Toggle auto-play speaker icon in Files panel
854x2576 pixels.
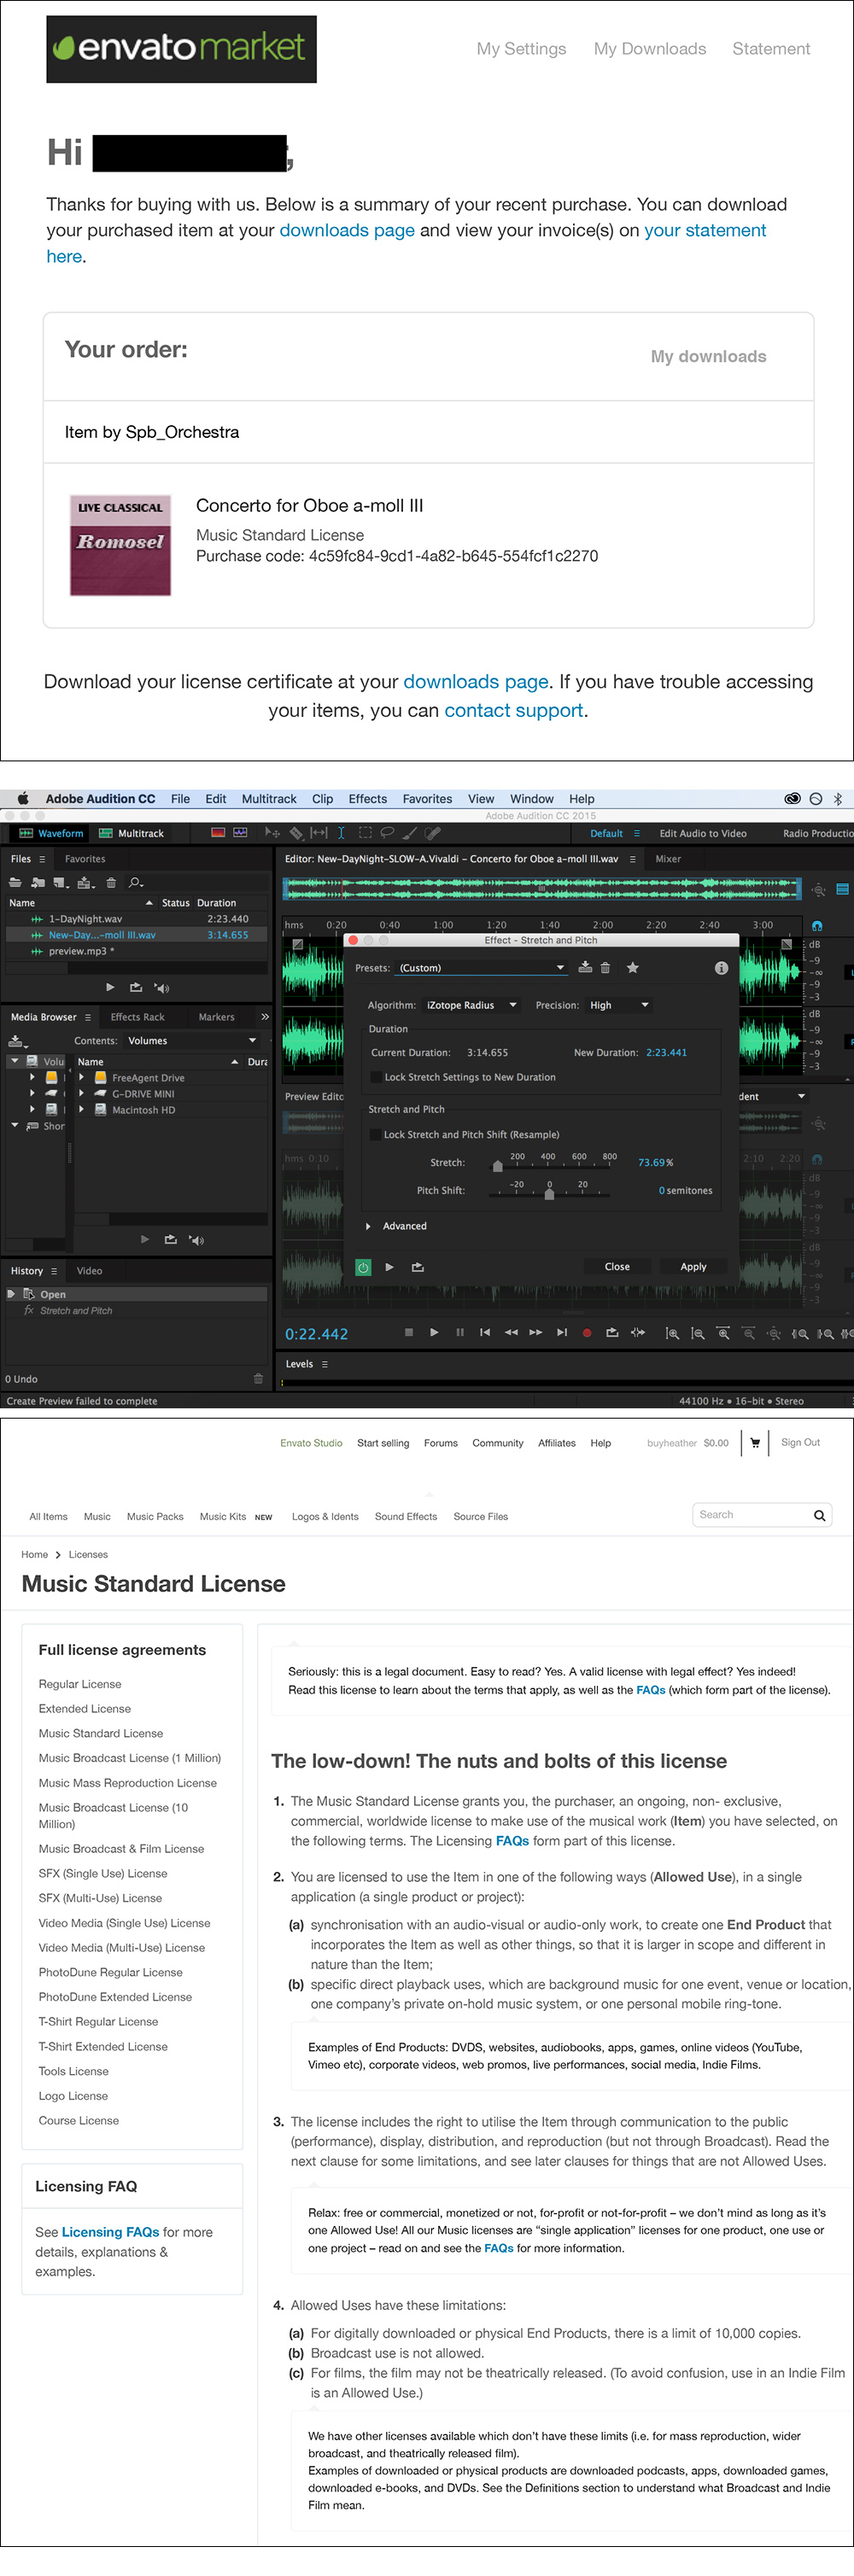tap(161, 987)
